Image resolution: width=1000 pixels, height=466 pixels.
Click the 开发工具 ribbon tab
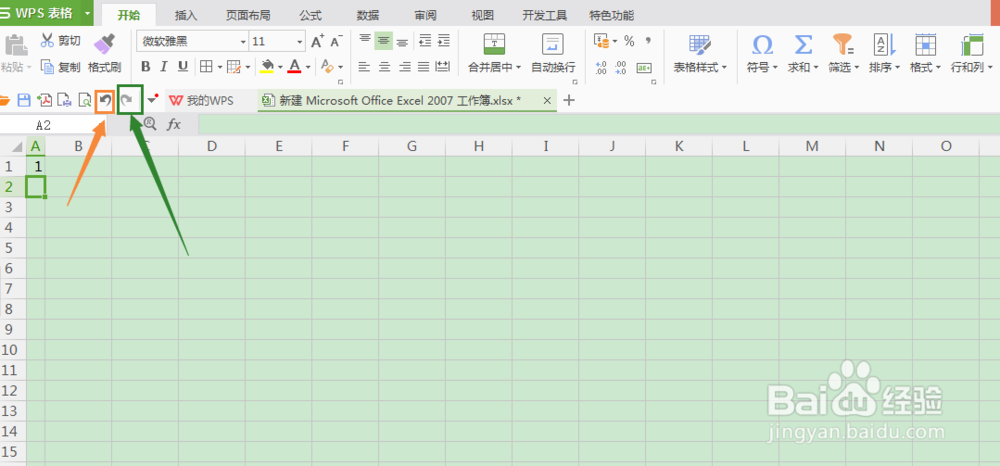point(545,15)
